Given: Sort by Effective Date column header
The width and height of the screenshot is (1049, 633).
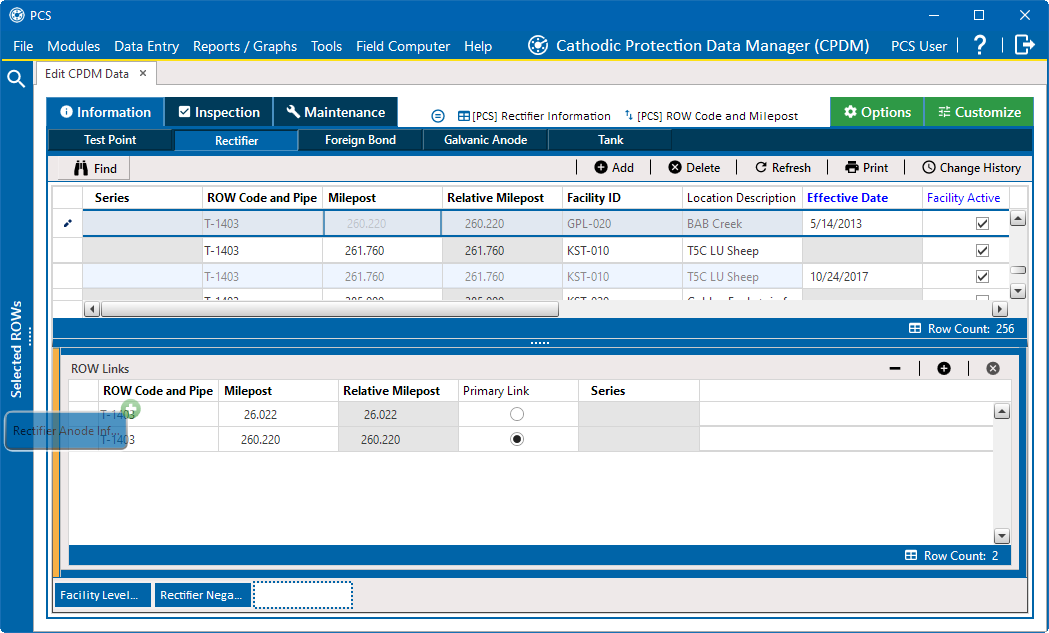Looking at the screenshot, I should coord(862,197).
